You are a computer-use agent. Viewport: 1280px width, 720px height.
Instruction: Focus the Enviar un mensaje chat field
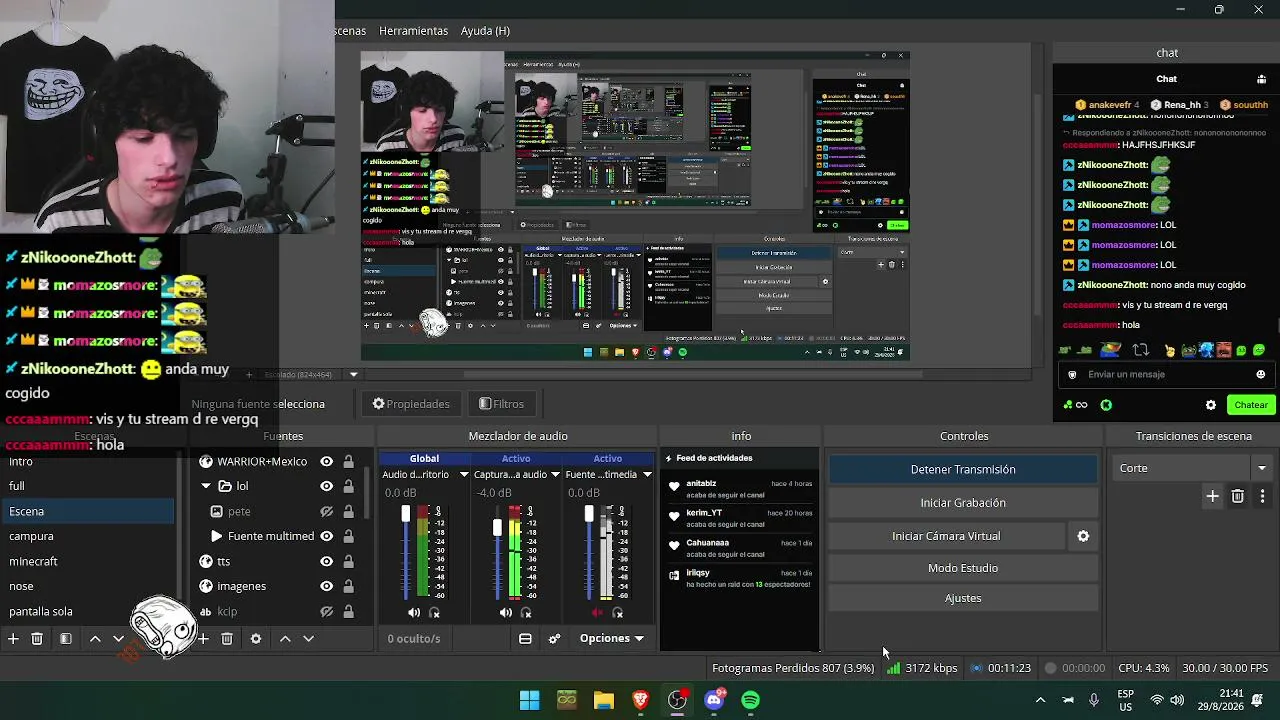click(x=1164, y=374)
